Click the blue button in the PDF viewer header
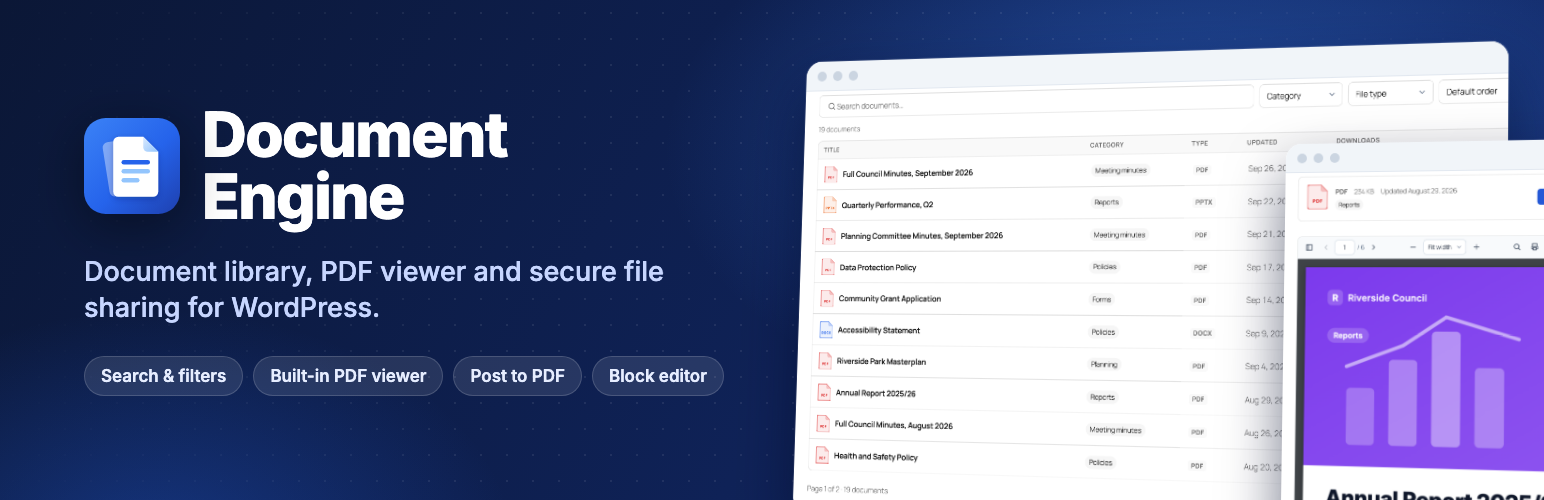Image resolution: width=1544 pixels, height=500 pixels. [1540, 196]
